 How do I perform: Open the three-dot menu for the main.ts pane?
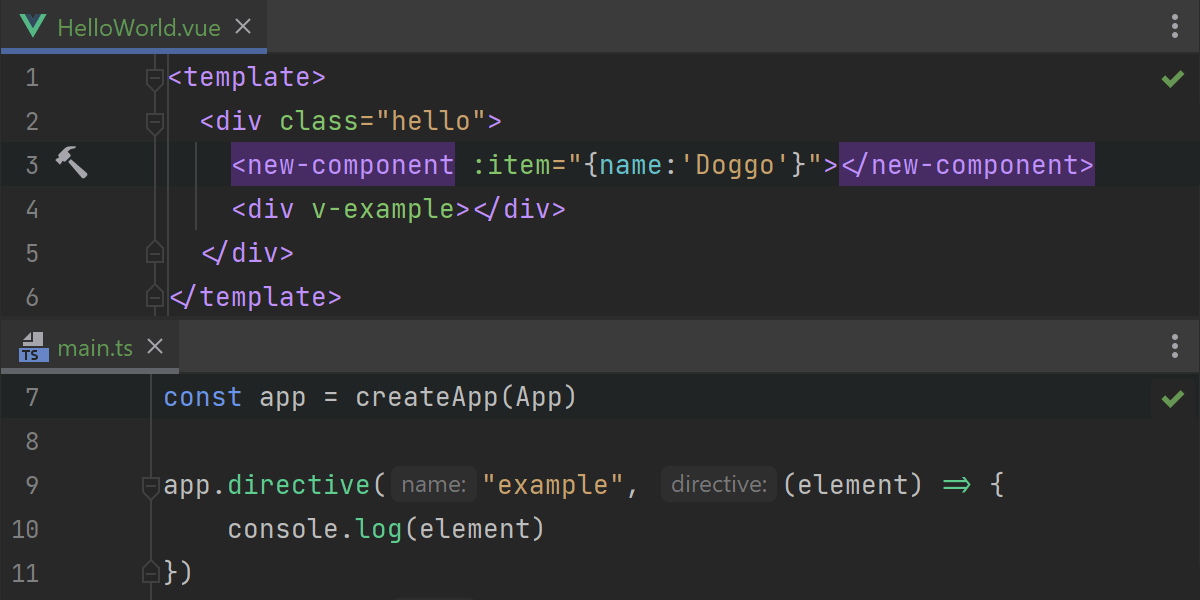click(1175, 347)
